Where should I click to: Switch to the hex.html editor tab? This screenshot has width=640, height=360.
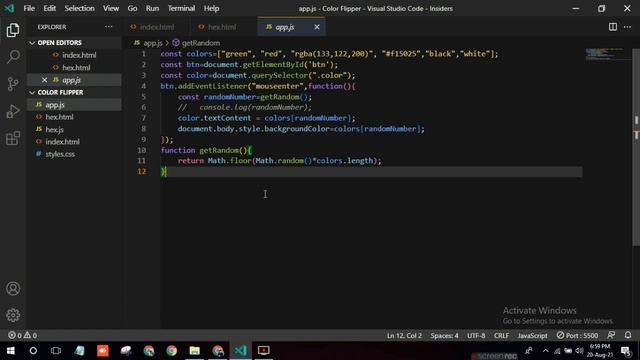tap(223, 27)
